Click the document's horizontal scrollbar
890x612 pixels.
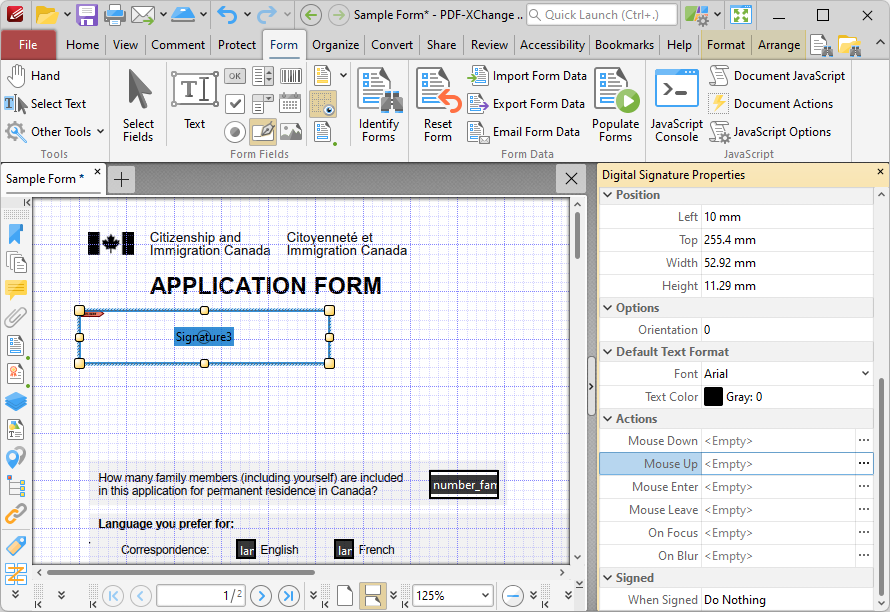[x=181, y=572]
